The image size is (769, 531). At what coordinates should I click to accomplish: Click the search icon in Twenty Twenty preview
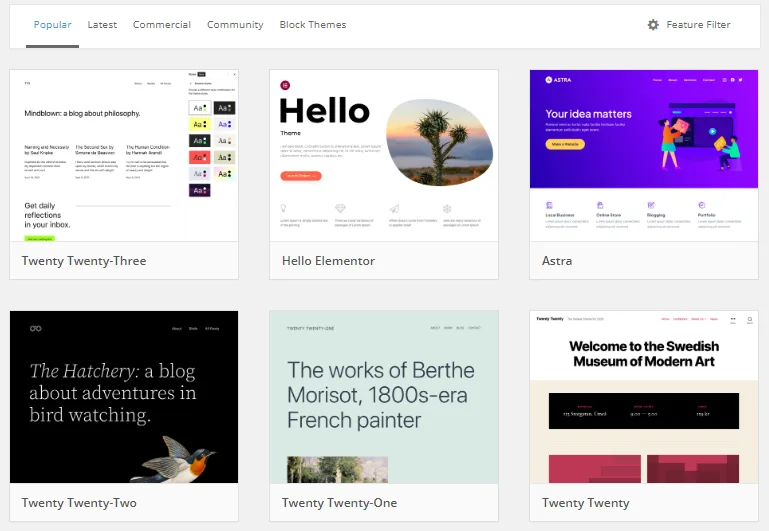coord(750,320)
